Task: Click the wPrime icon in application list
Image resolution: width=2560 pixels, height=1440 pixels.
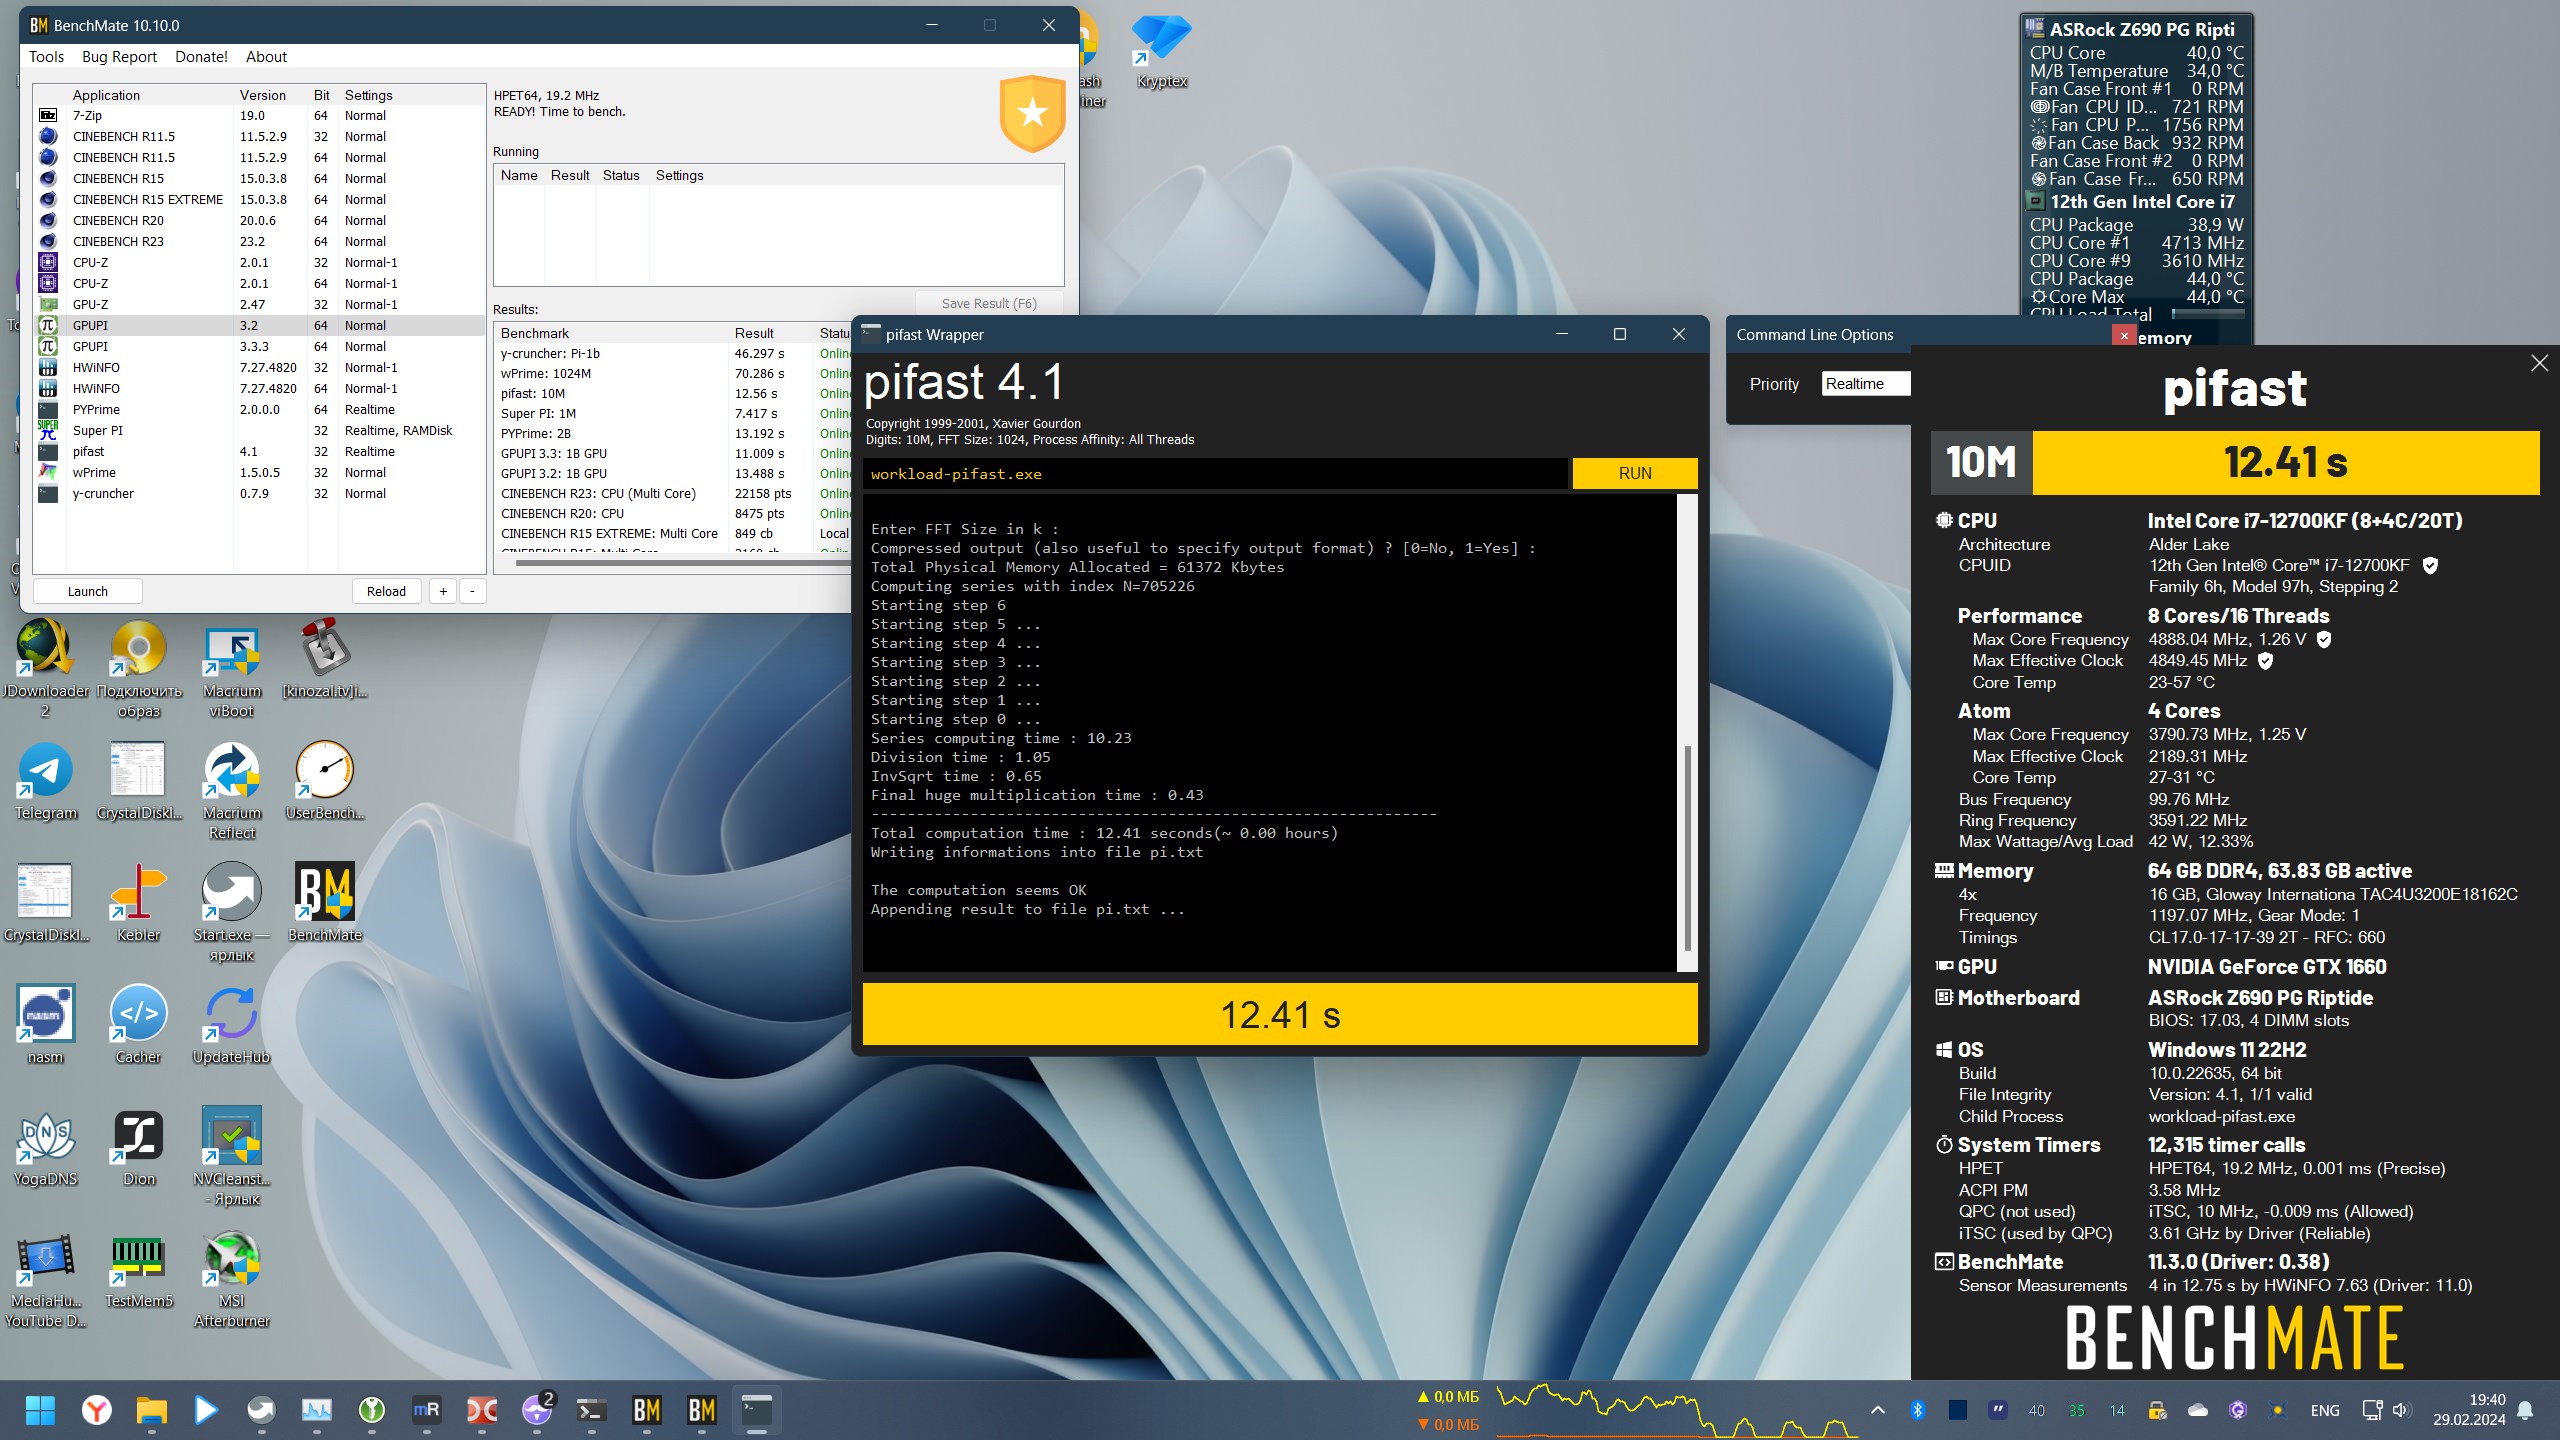Action: (48, 472)
